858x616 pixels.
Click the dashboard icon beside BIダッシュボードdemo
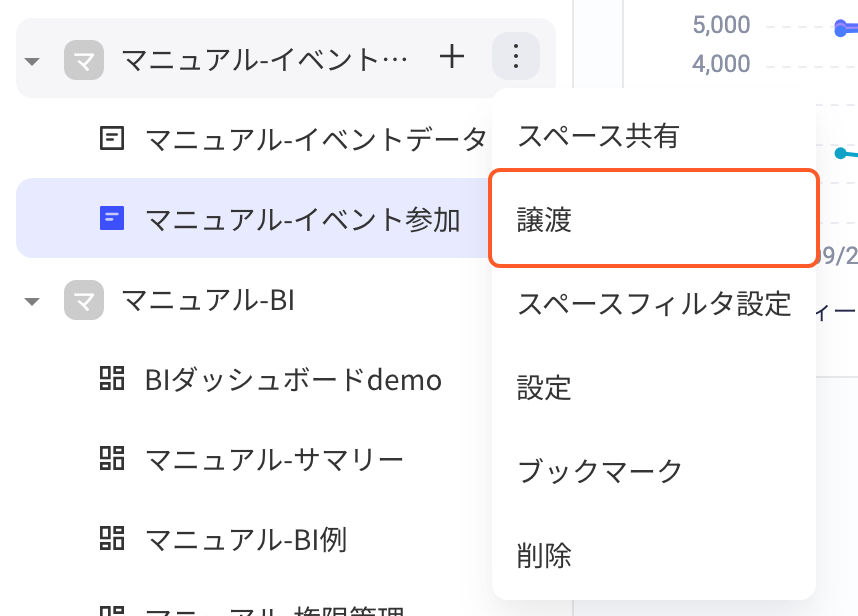pyautogui.click(x=112, y=378)
